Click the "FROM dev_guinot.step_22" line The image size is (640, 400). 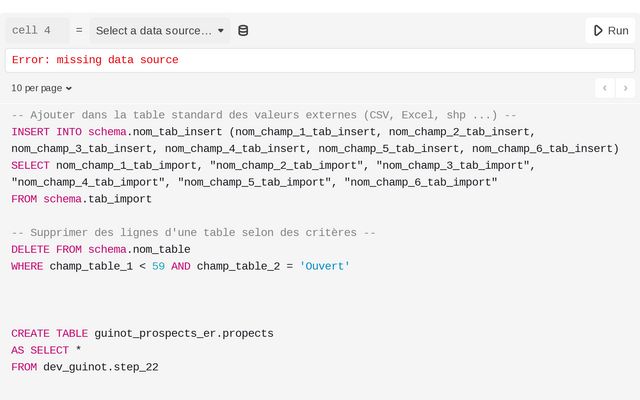pos(85,367)
